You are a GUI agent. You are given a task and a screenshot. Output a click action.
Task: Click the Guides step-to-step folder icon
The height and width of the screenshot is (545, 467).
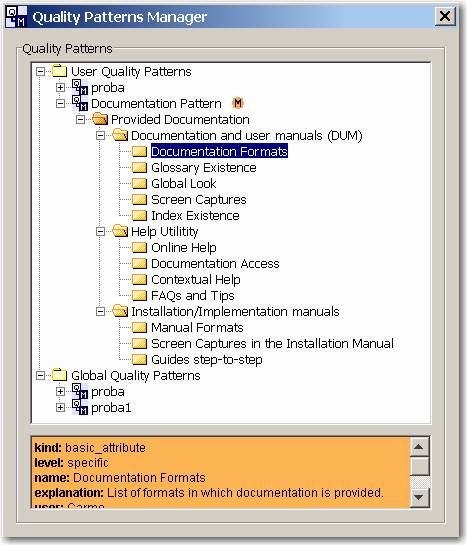click(x=139, y=359)
